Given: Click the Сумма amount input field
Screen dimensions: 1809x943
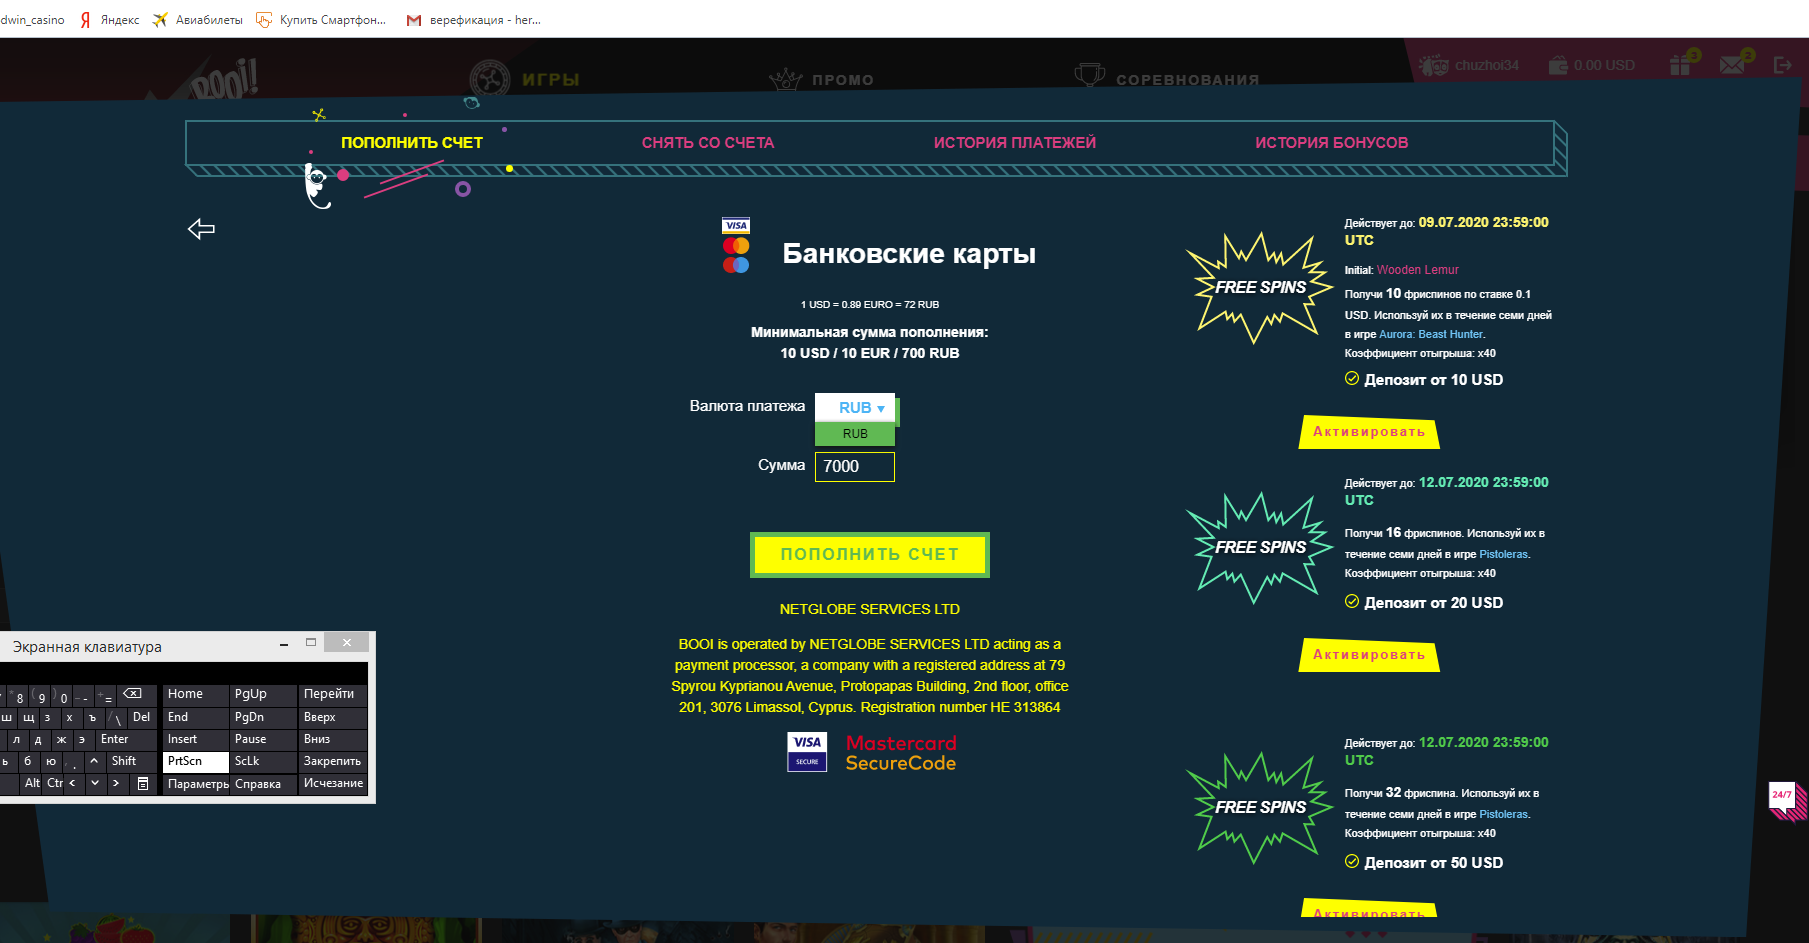Looking at the screenshot, I should click(x=854, y=467).
